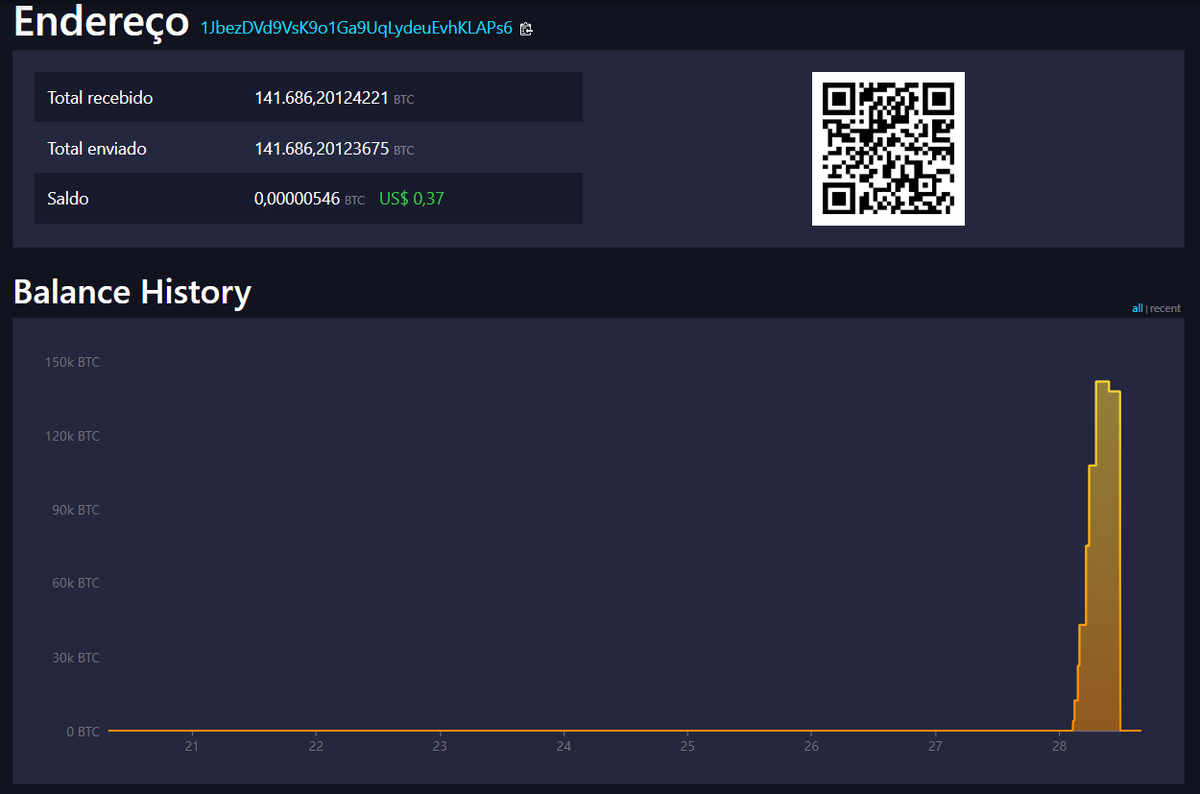Click the x-axis tick labeled 21

tap(192, 746)
